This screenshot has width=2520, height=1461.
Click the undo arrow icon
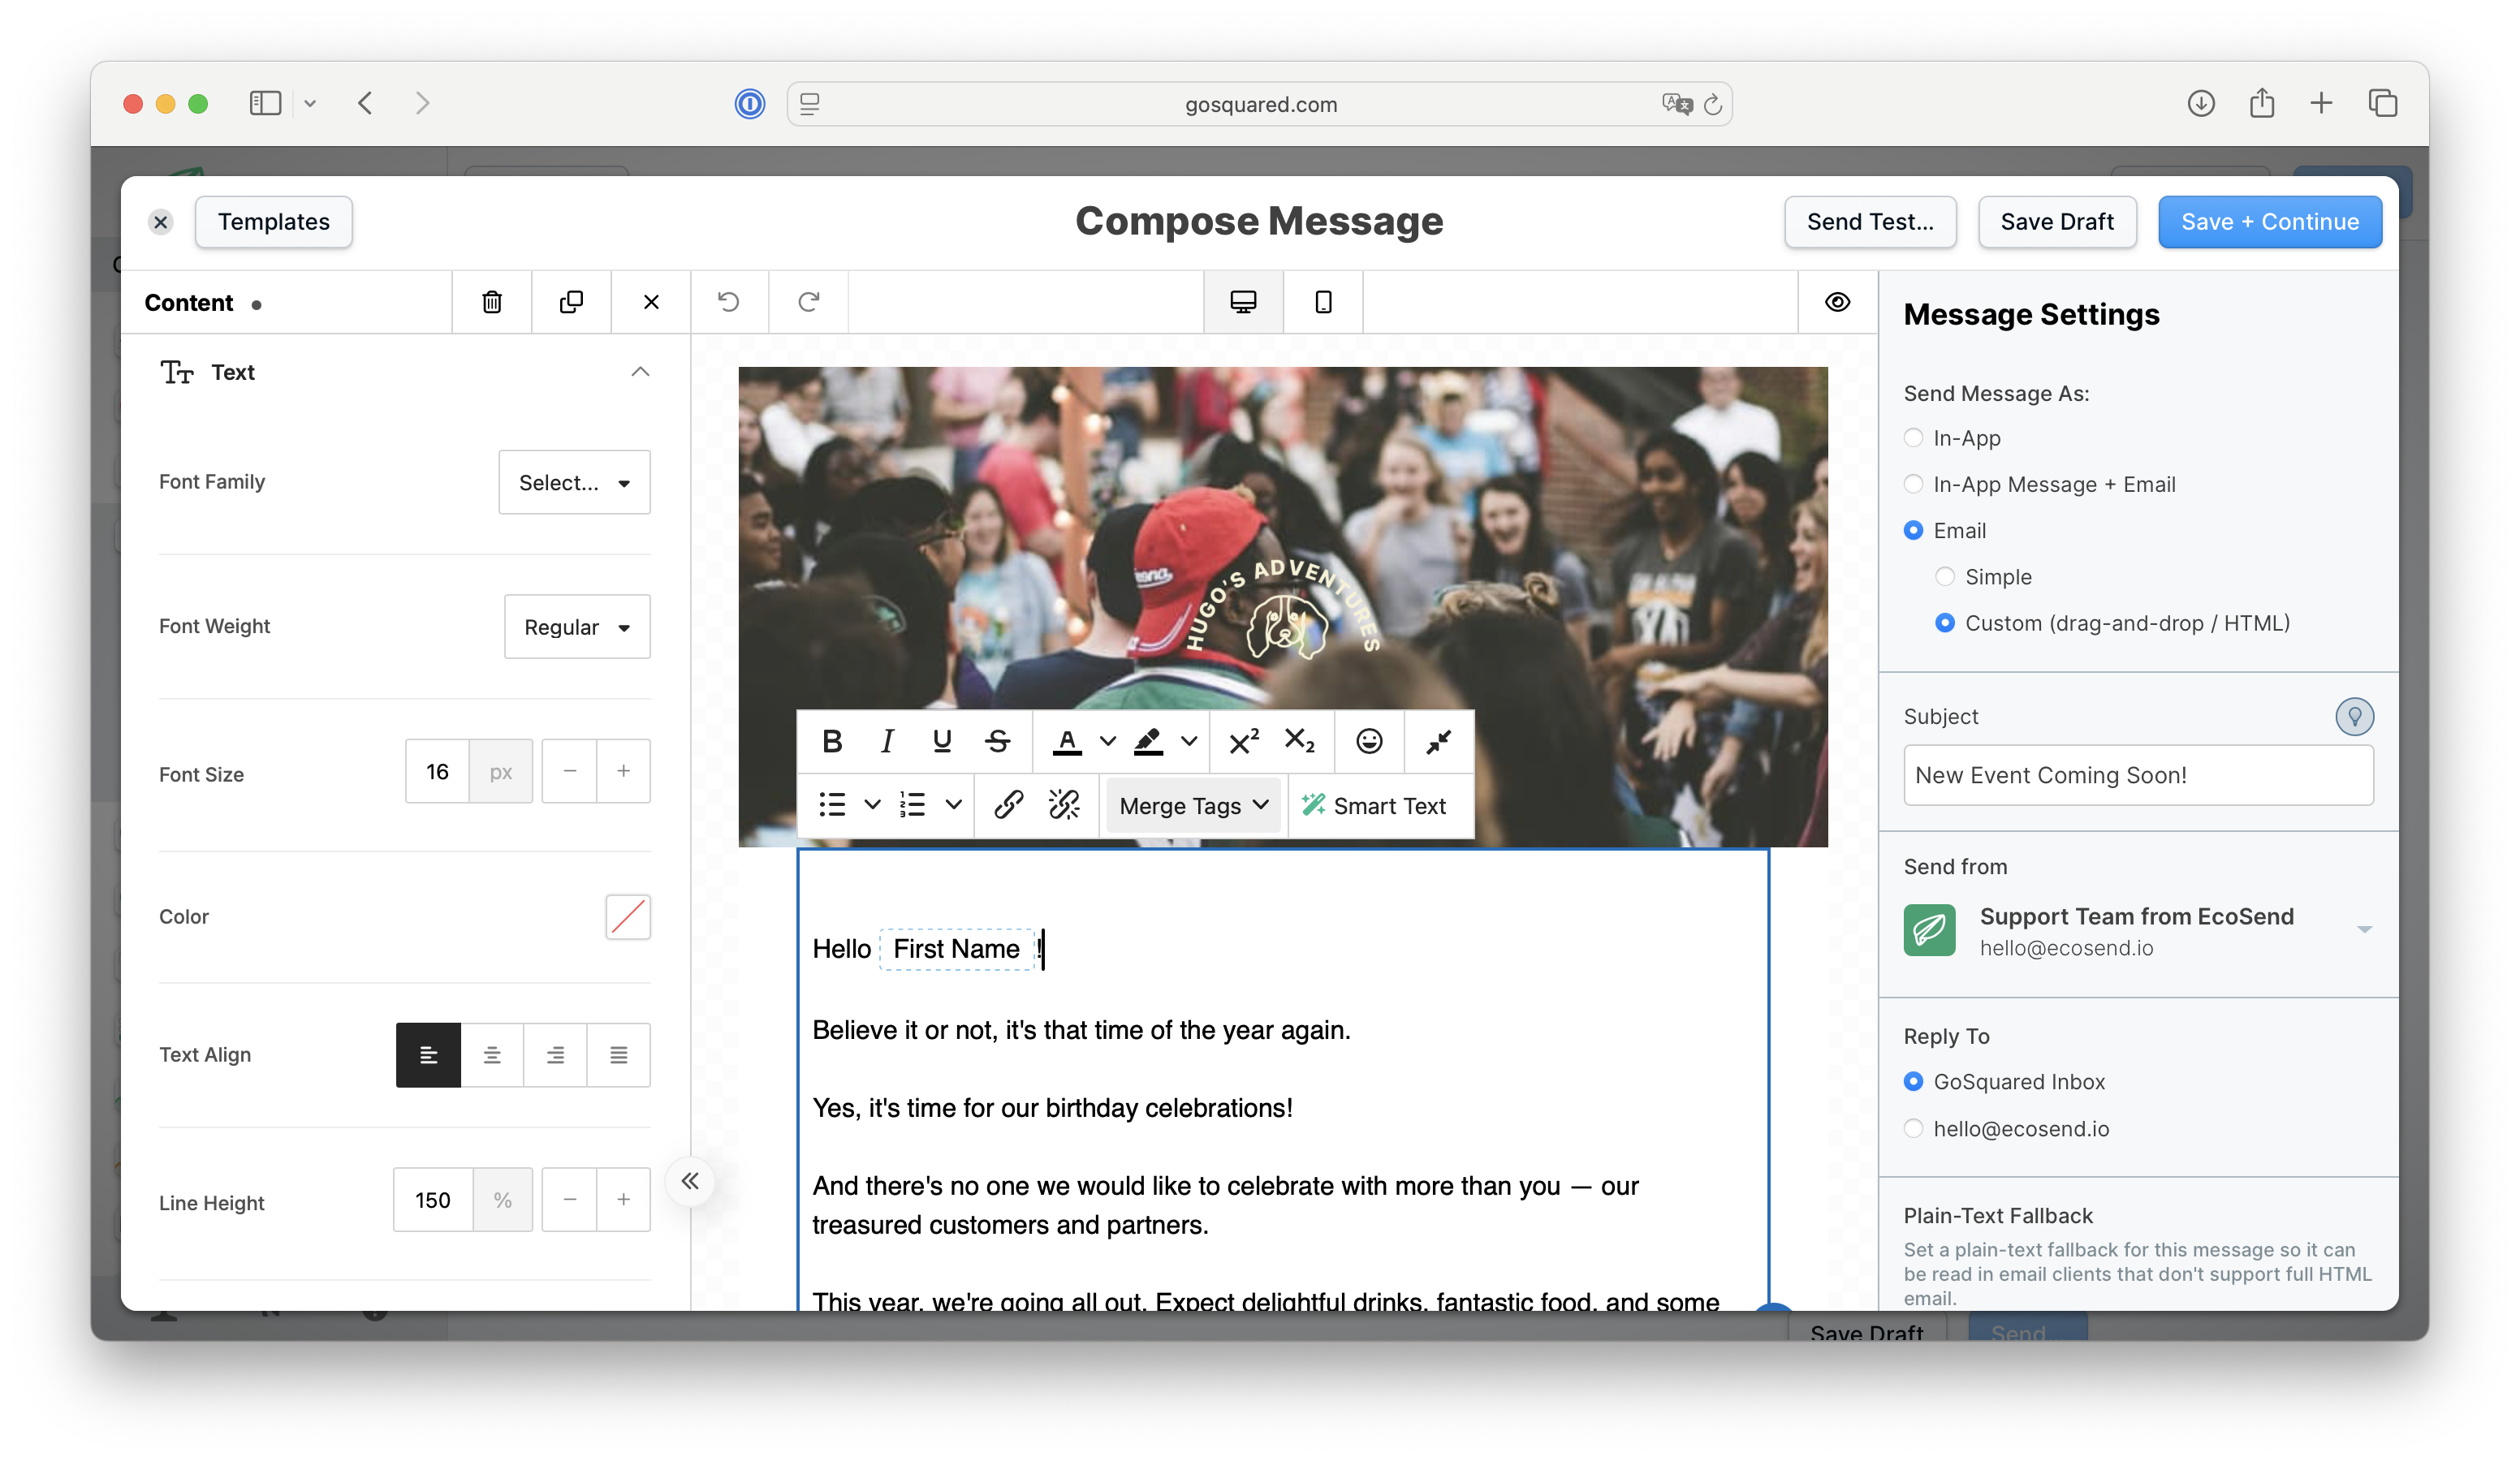729,302
